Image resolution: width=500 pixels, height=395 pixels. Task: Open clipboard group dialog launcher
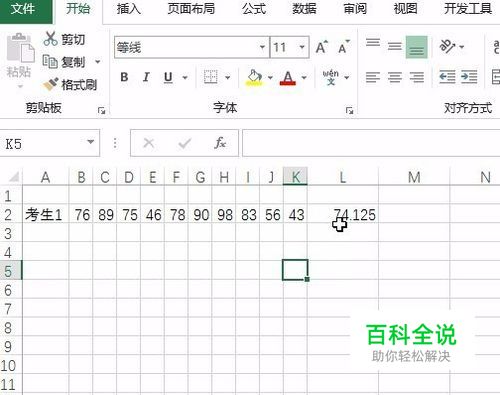point(101,111)
